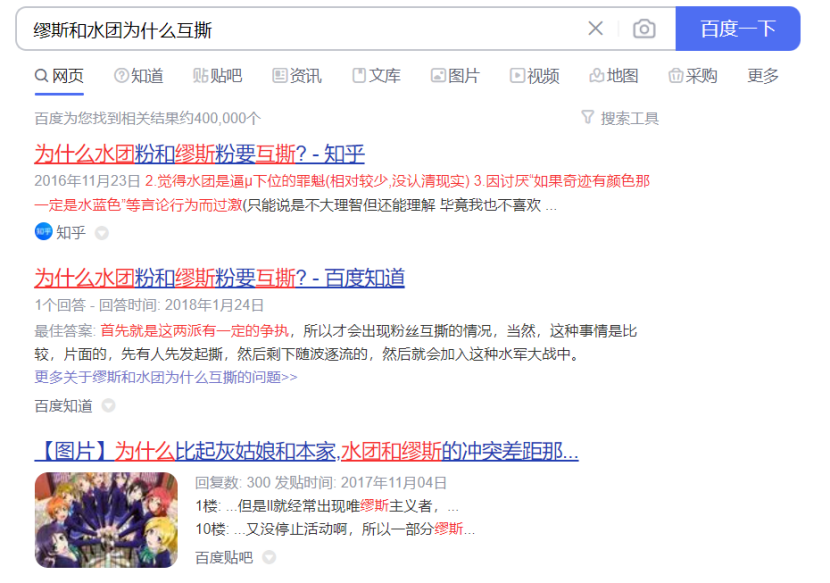Click the 知乎 source name

pos(71,232)
